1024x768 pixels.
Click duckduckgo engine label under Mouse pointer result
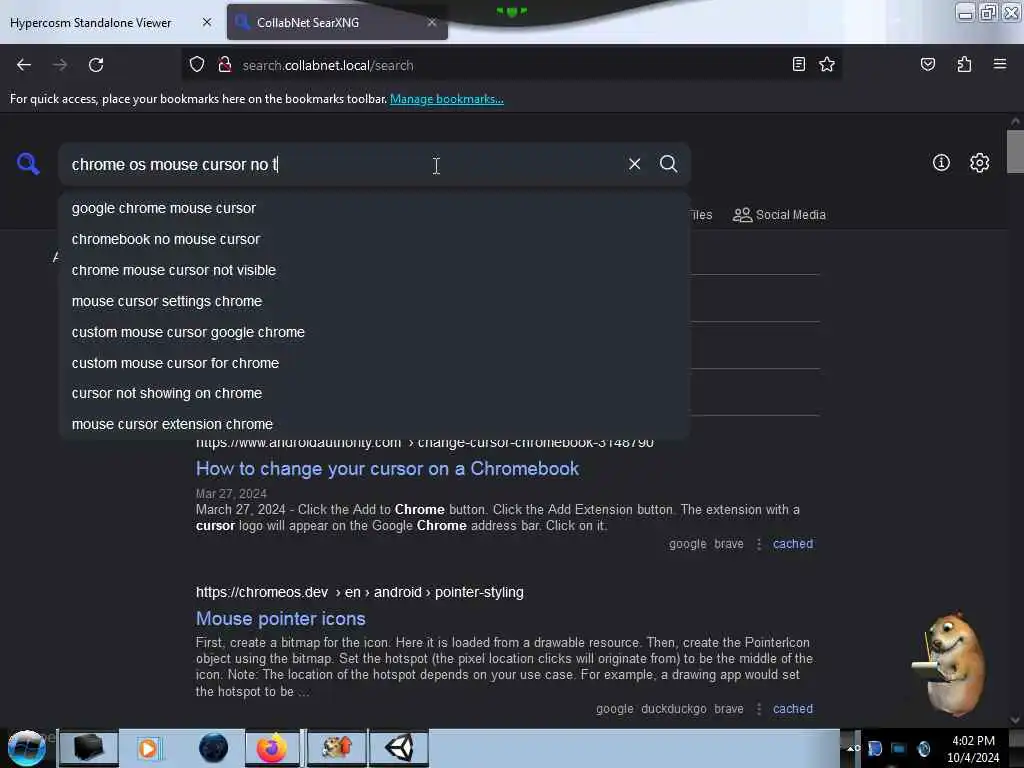[673, 709]
